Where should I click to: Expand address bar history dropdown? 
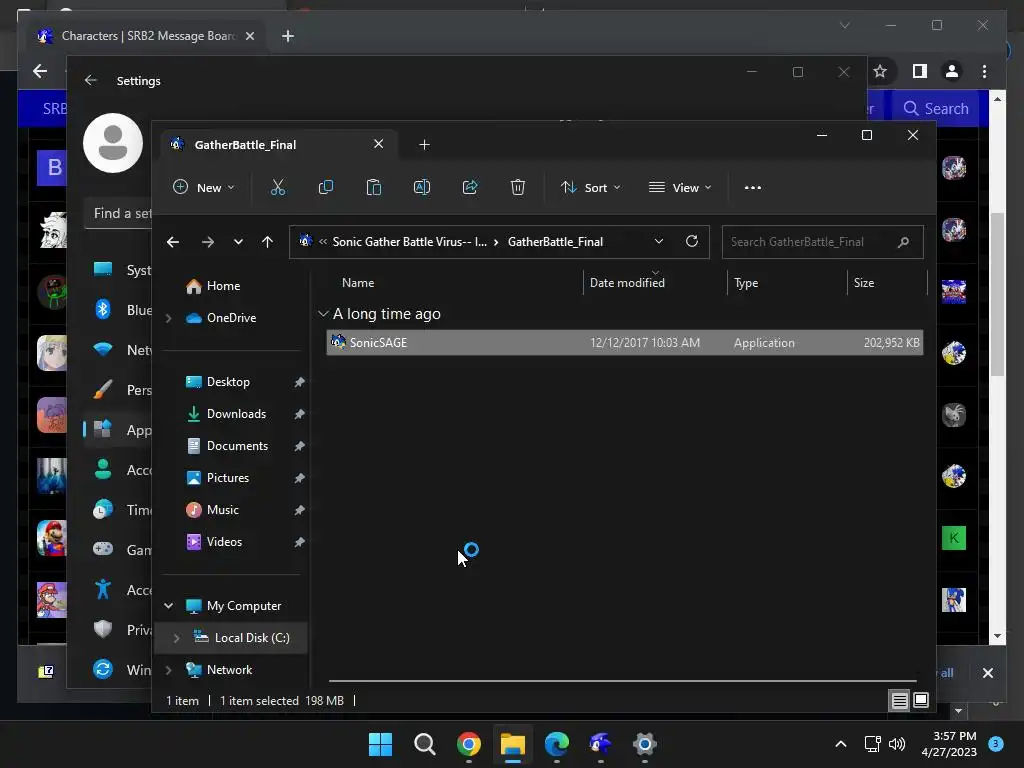coord(659,242)
